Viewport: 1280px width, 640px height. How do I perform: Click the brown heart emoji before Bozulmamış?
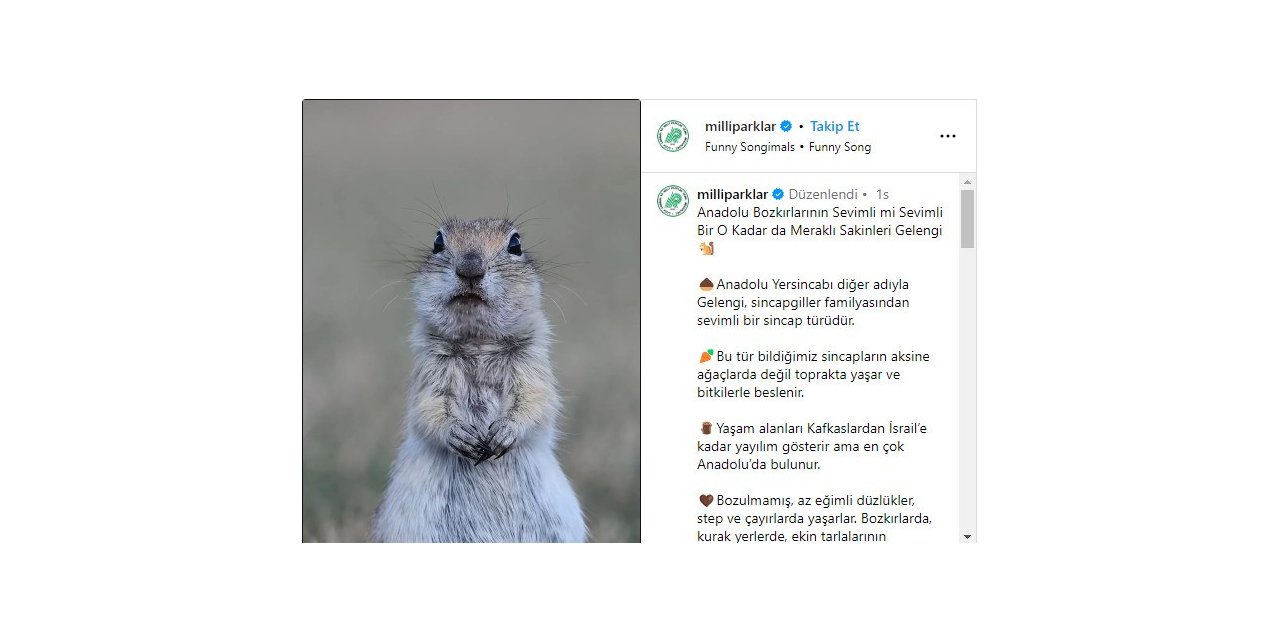(x=706, y=500)
